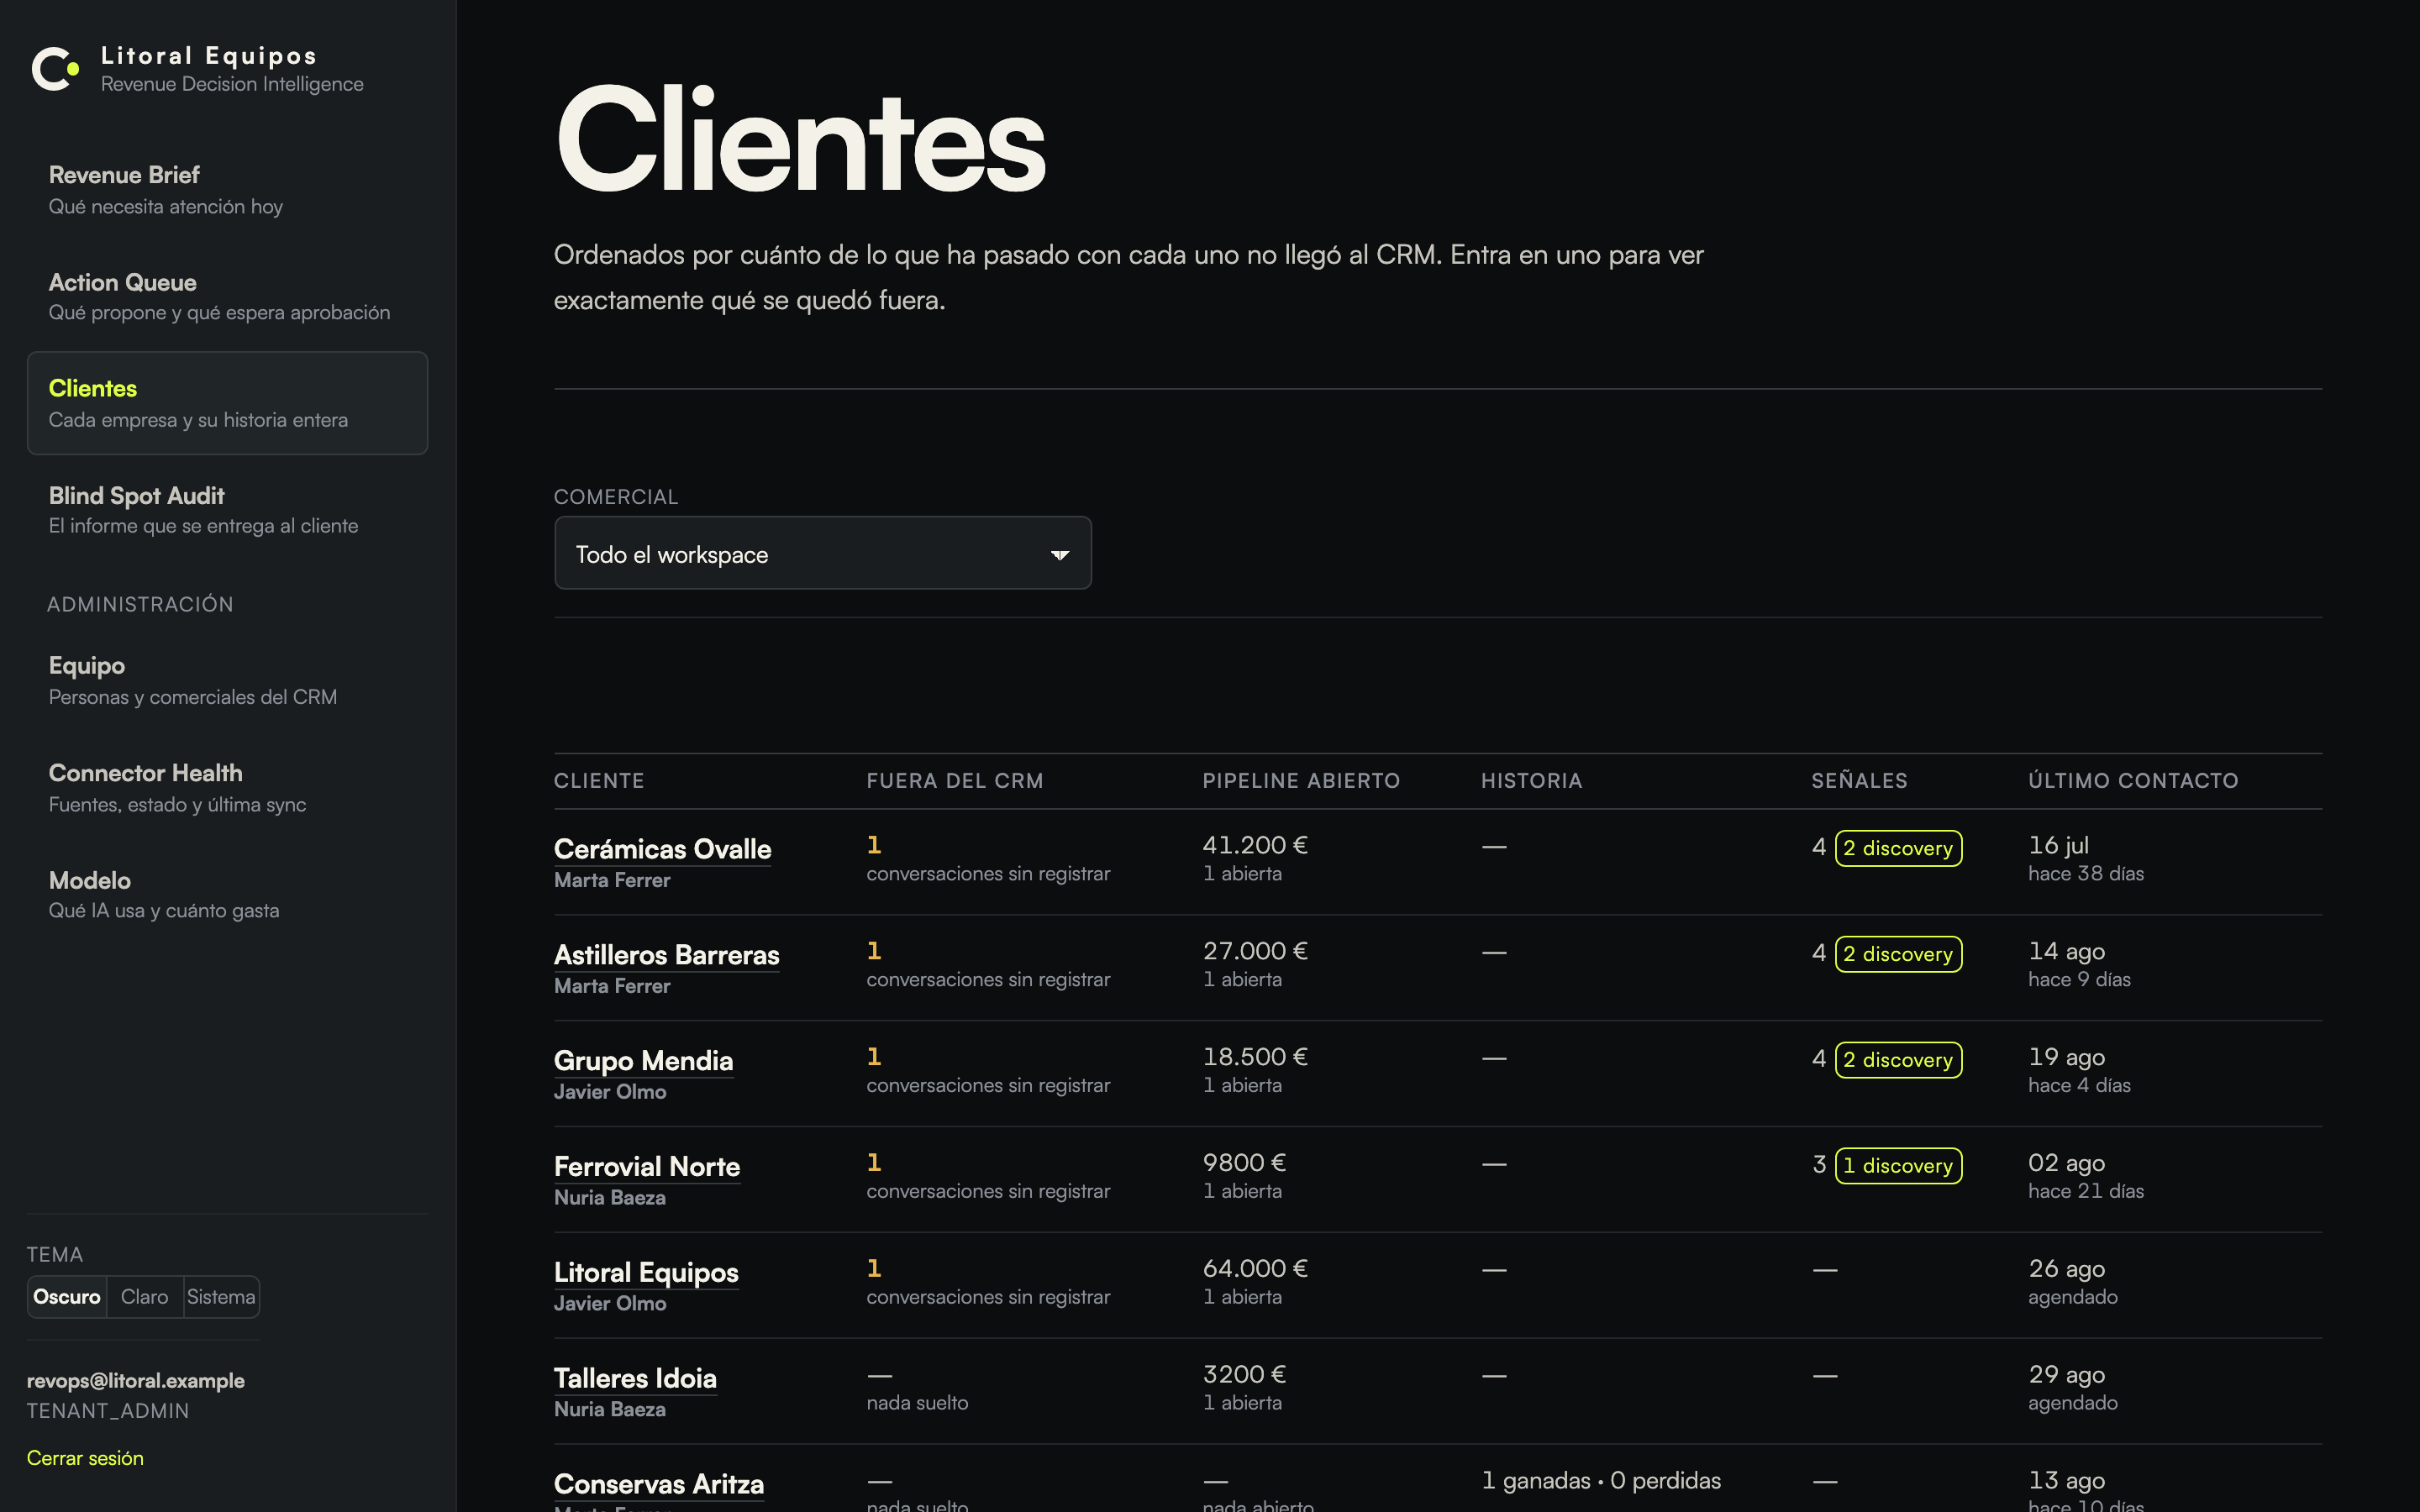This screenshot has width=2420, height=1512.
Task: Open the Revenue Brief section
Action: pyautogui.click(x=227, y=190)
